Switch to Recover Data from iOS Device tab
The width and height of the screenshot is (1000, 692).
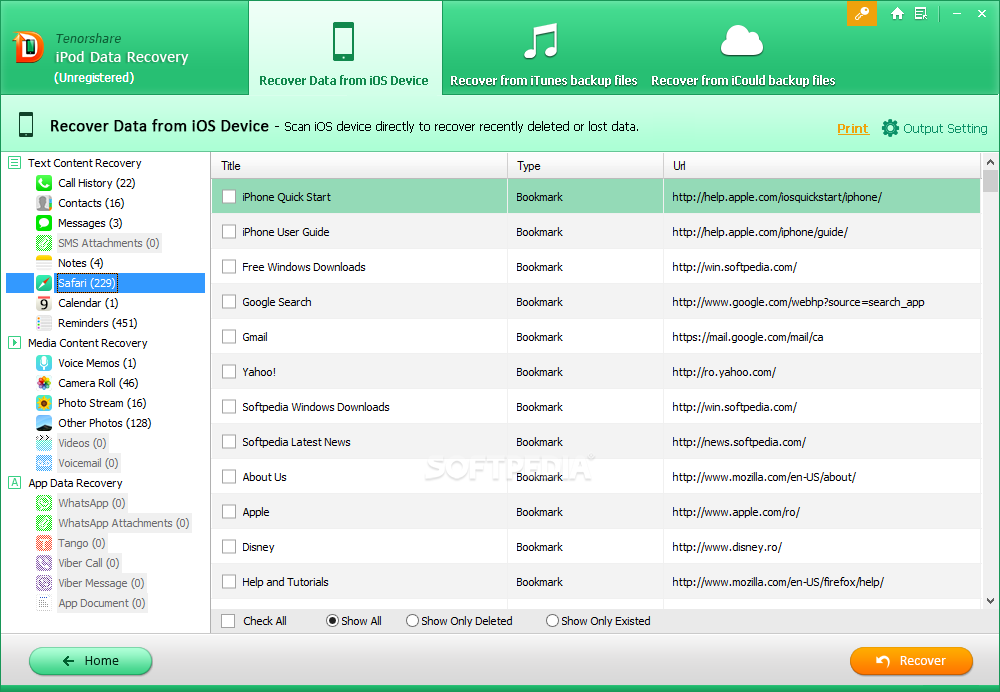tap(344, 48)
